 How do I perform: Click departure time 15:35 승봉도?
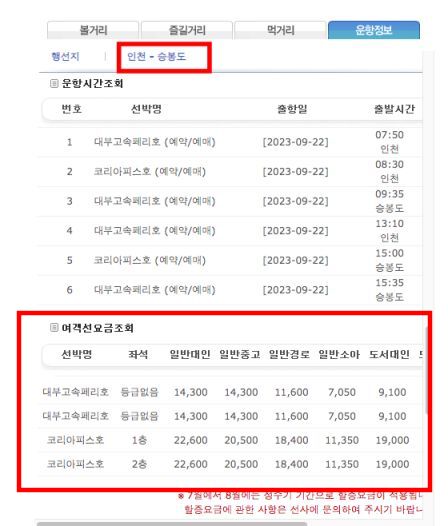click(x=389, y=289)
